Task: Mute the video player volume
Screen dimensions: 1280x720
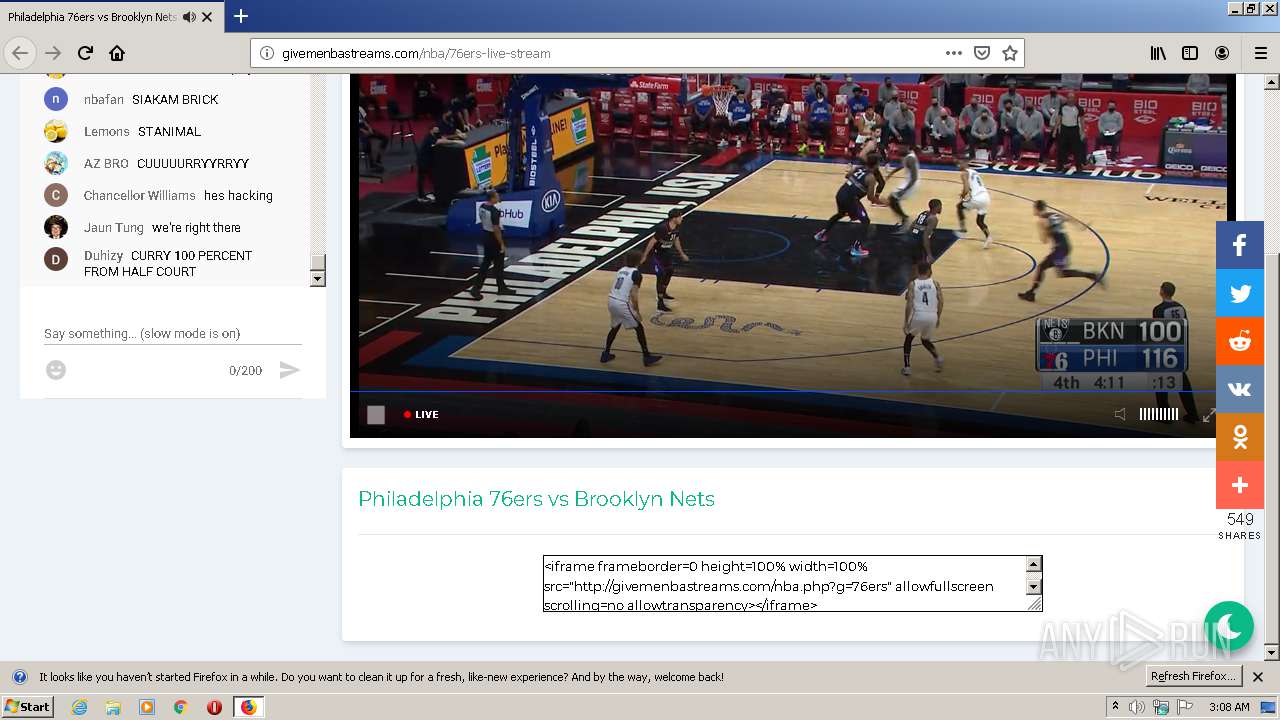Action: pos(1120,414)
